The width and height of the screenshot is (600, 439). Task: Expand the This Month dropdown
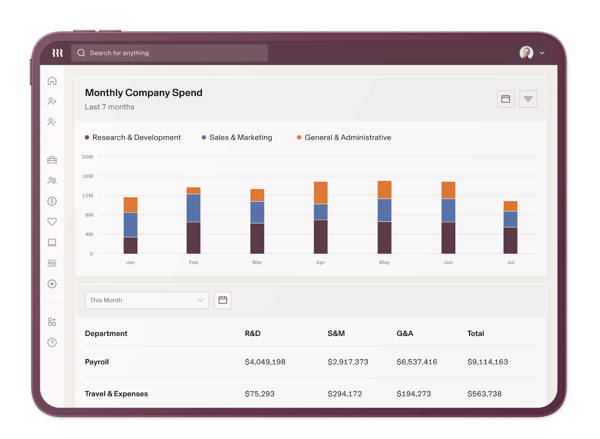pos(147,300)
